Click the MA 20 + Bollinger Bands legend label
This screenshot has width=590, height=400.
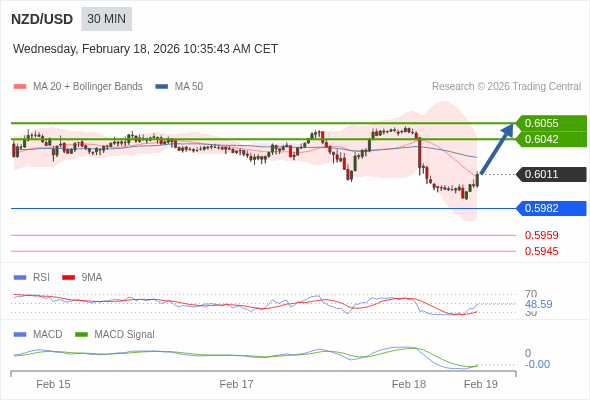[x=88, y=87]
